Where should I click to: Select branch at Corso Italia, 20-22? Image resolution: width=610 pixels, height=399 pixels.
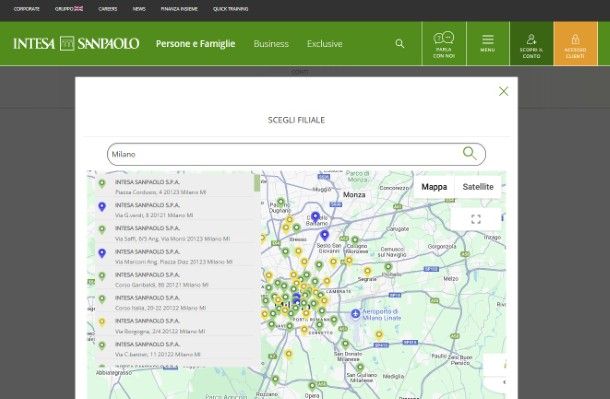[x=175, y=303]
